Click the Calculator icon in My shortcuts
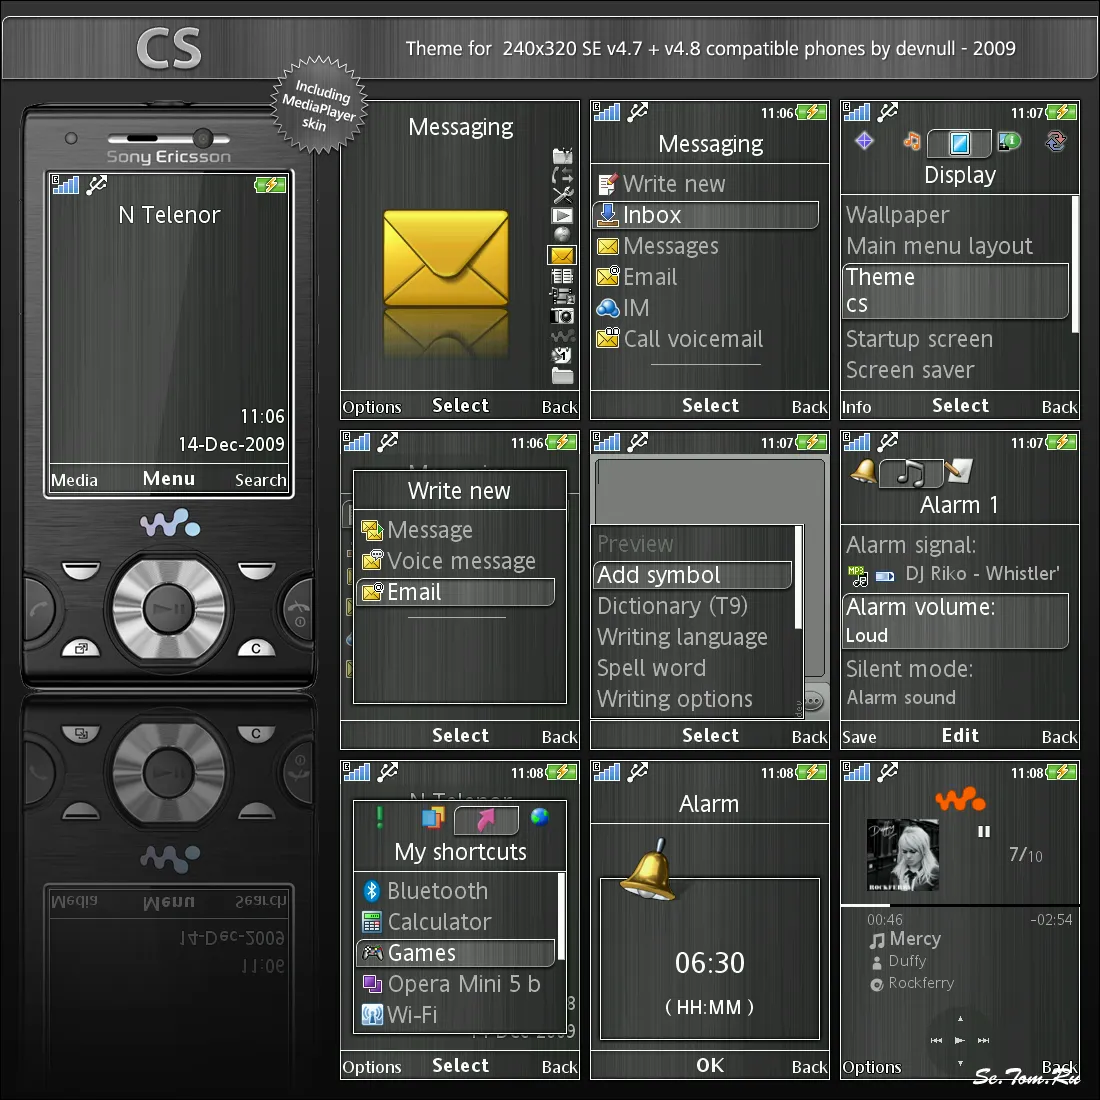Viewport: 1100px width, 1100px height. [372, 922]
